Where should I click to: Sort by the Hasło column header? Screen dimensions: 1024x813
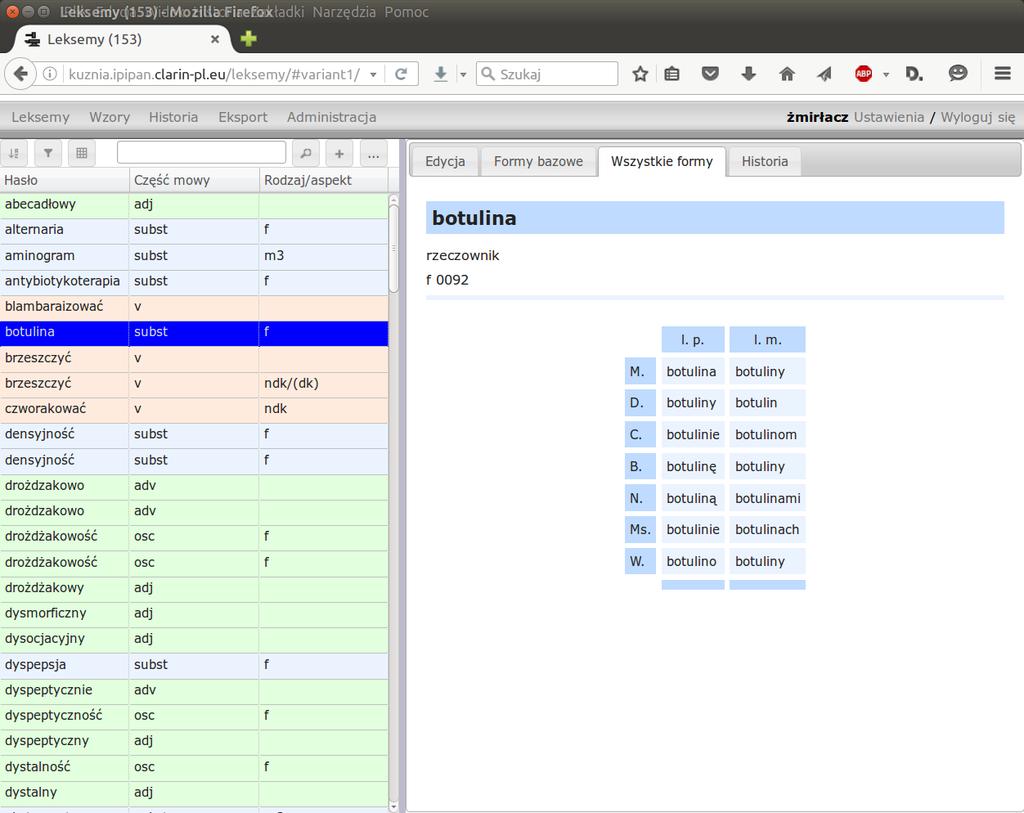tap(65, 180)
